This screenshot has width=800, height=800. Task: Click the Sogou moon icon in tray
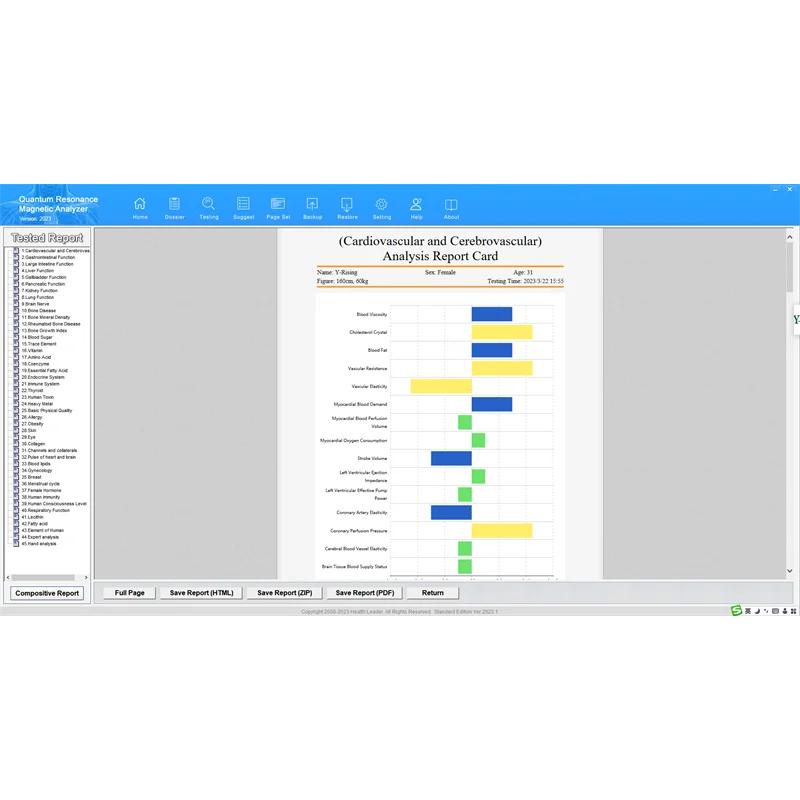757,611
